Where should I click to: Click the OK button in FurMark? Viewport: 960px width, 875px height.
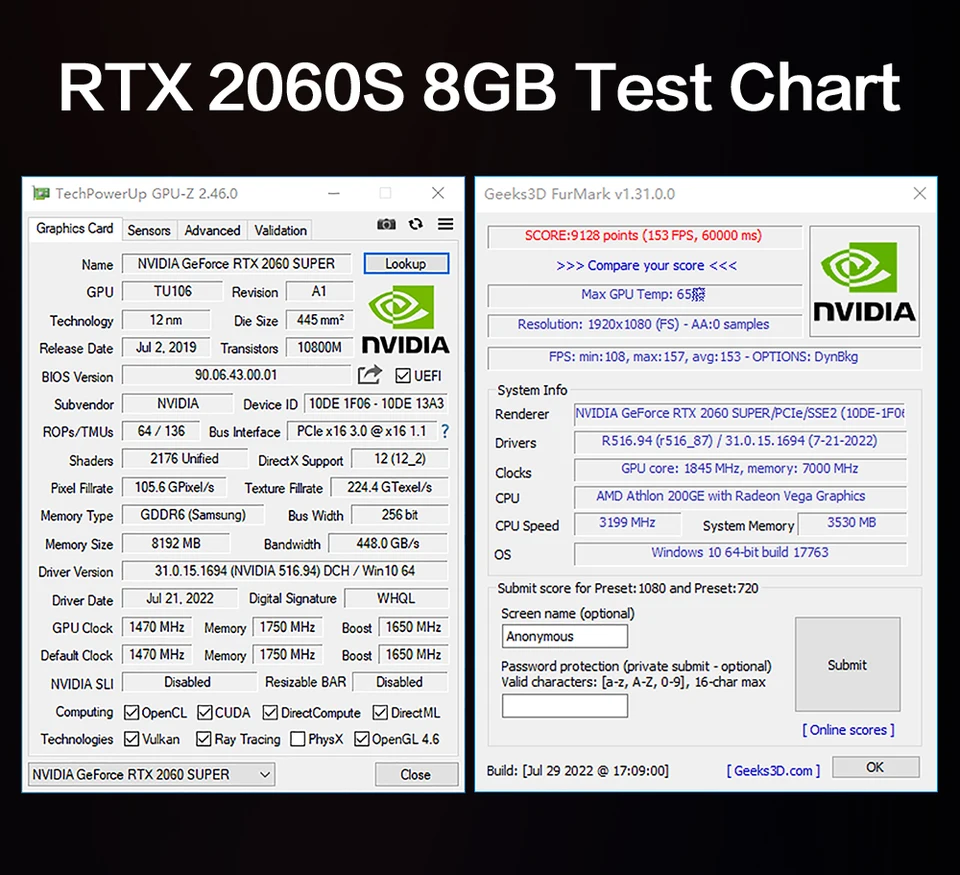[x=875, y=767]
